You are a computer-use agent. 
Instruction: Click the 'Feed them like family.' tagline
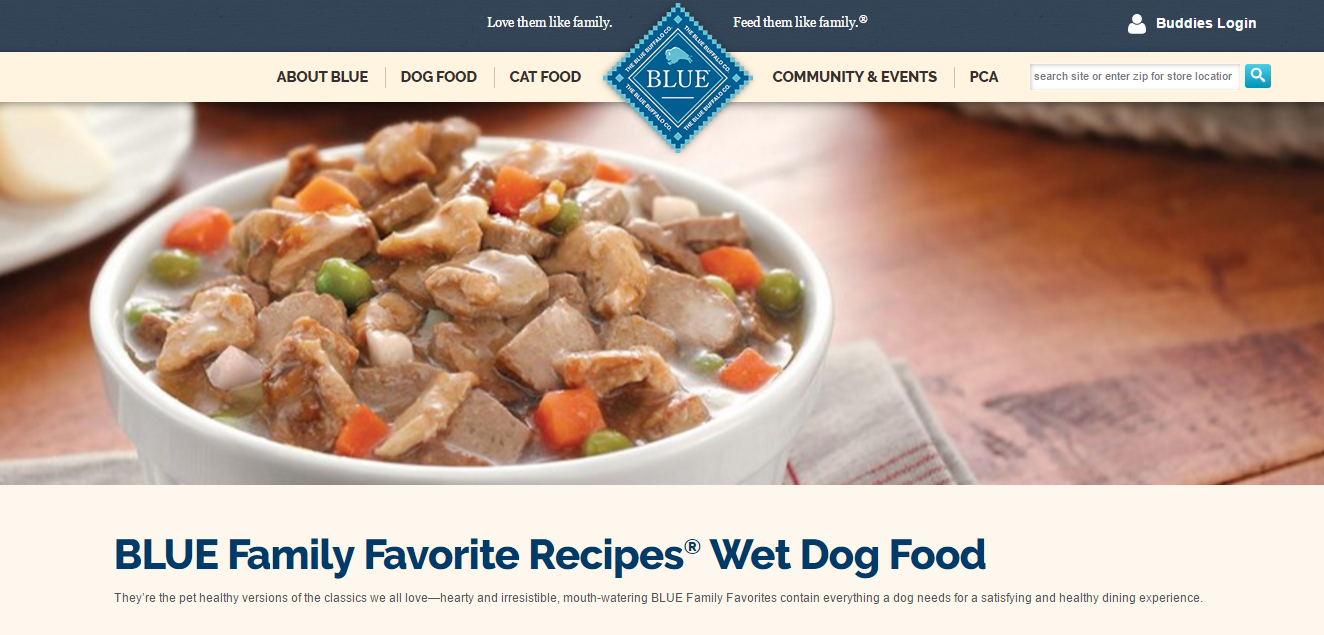point(800,22)
